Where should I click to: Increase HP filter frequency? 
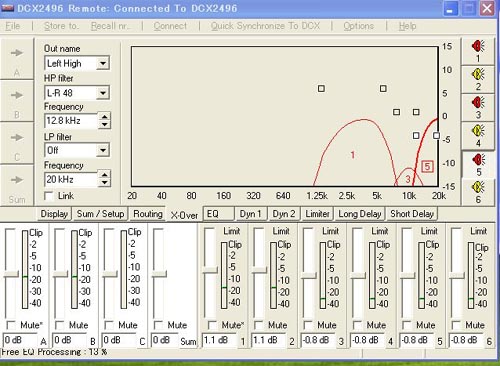pos(105,117)
